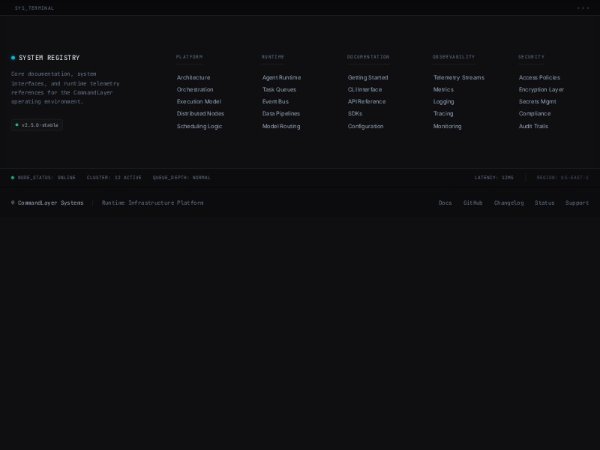
Task: Click the SYS_TERMINAL label in title bar
Action: click(34, 8)
